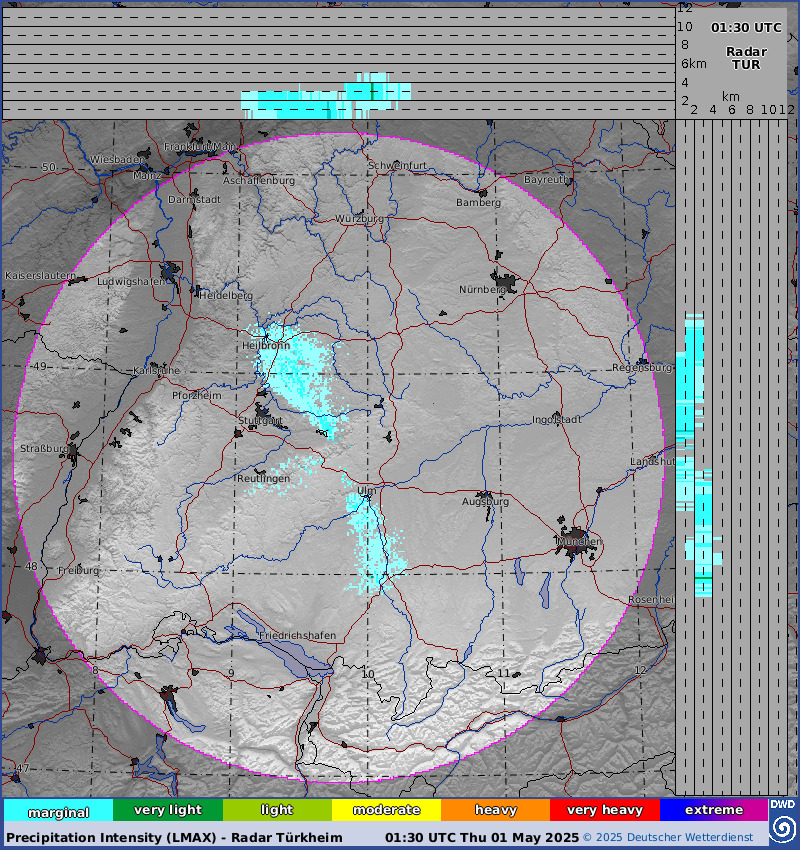Click the latitude 48 grid label
The image size is (800, 850).
(x=31, y=566)
